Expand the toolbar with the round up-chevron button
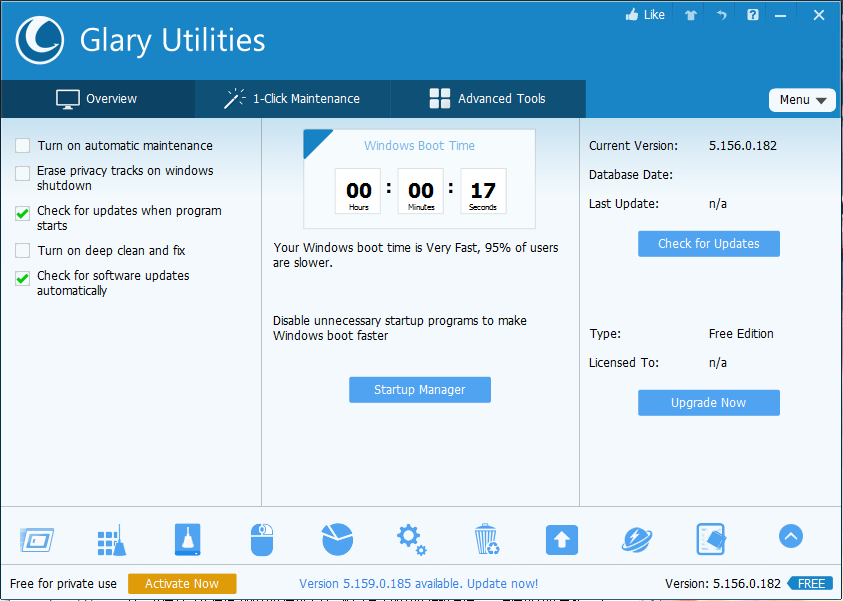Screen dimensions: 843x601 click(790, 537)
